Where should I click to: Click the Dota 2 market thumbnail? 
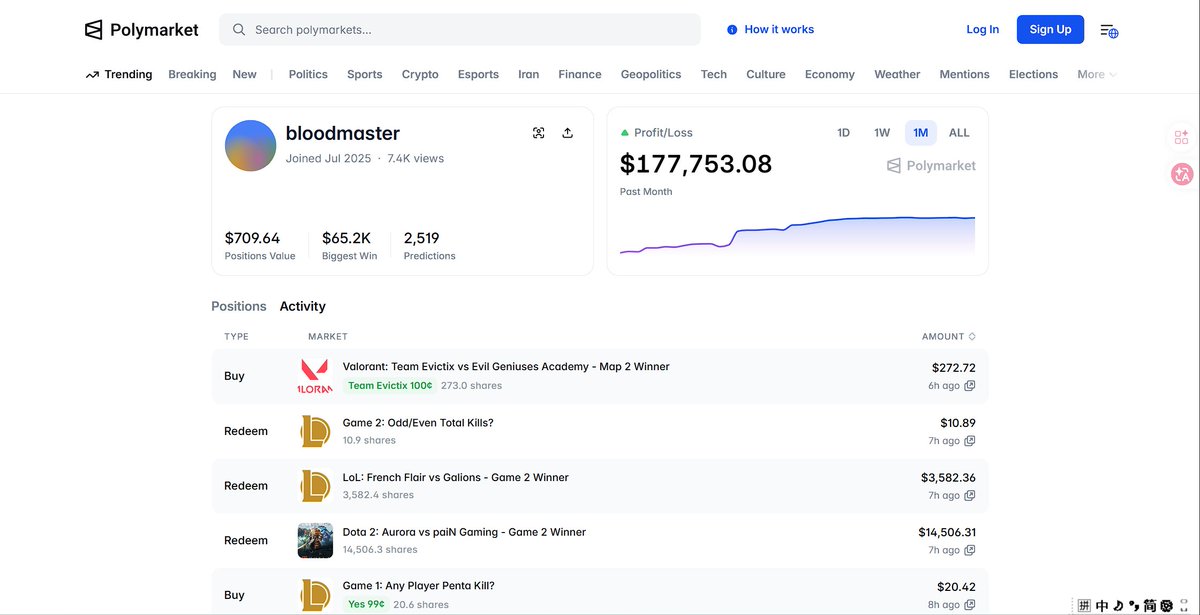pyautogui.click(x=315, y=540)
